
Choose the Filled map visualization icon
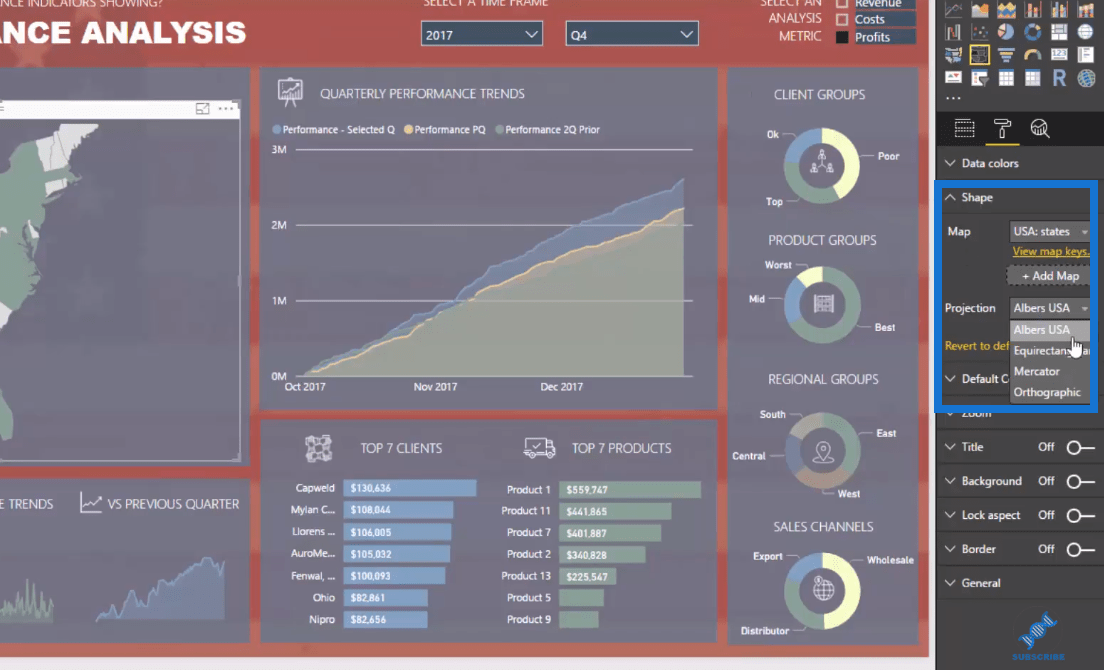[953, 55]
